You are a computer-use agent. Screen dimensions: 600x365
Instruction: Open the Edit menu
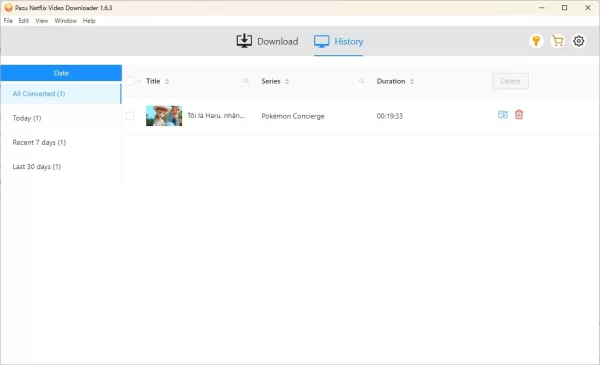24,21
